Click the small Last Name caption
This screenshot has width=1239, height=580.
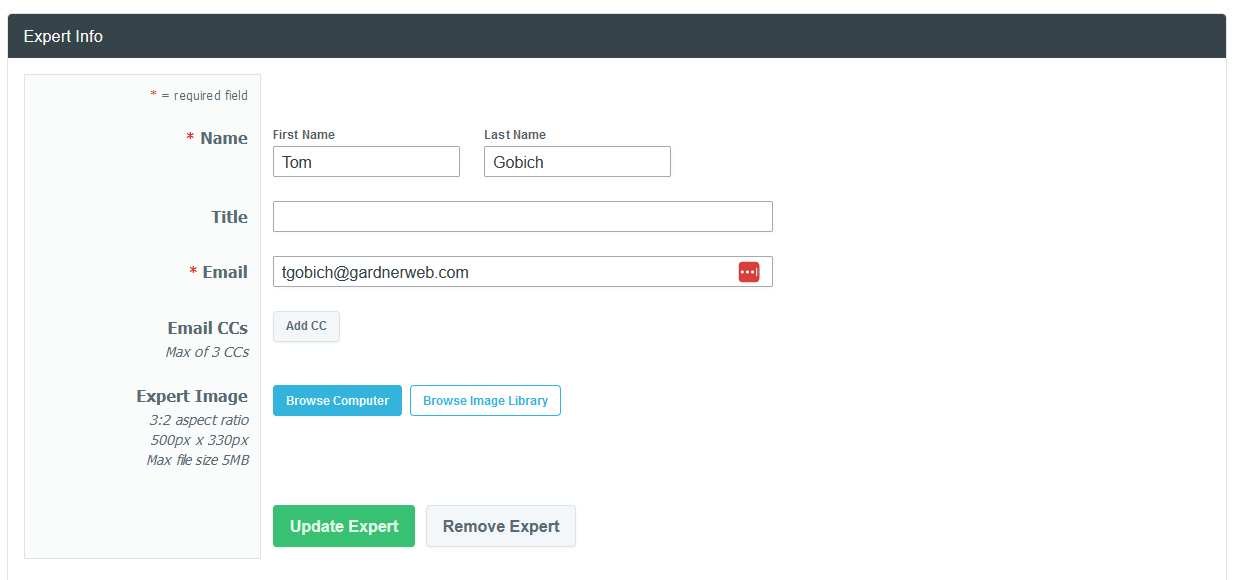click(x=515, y=135)
